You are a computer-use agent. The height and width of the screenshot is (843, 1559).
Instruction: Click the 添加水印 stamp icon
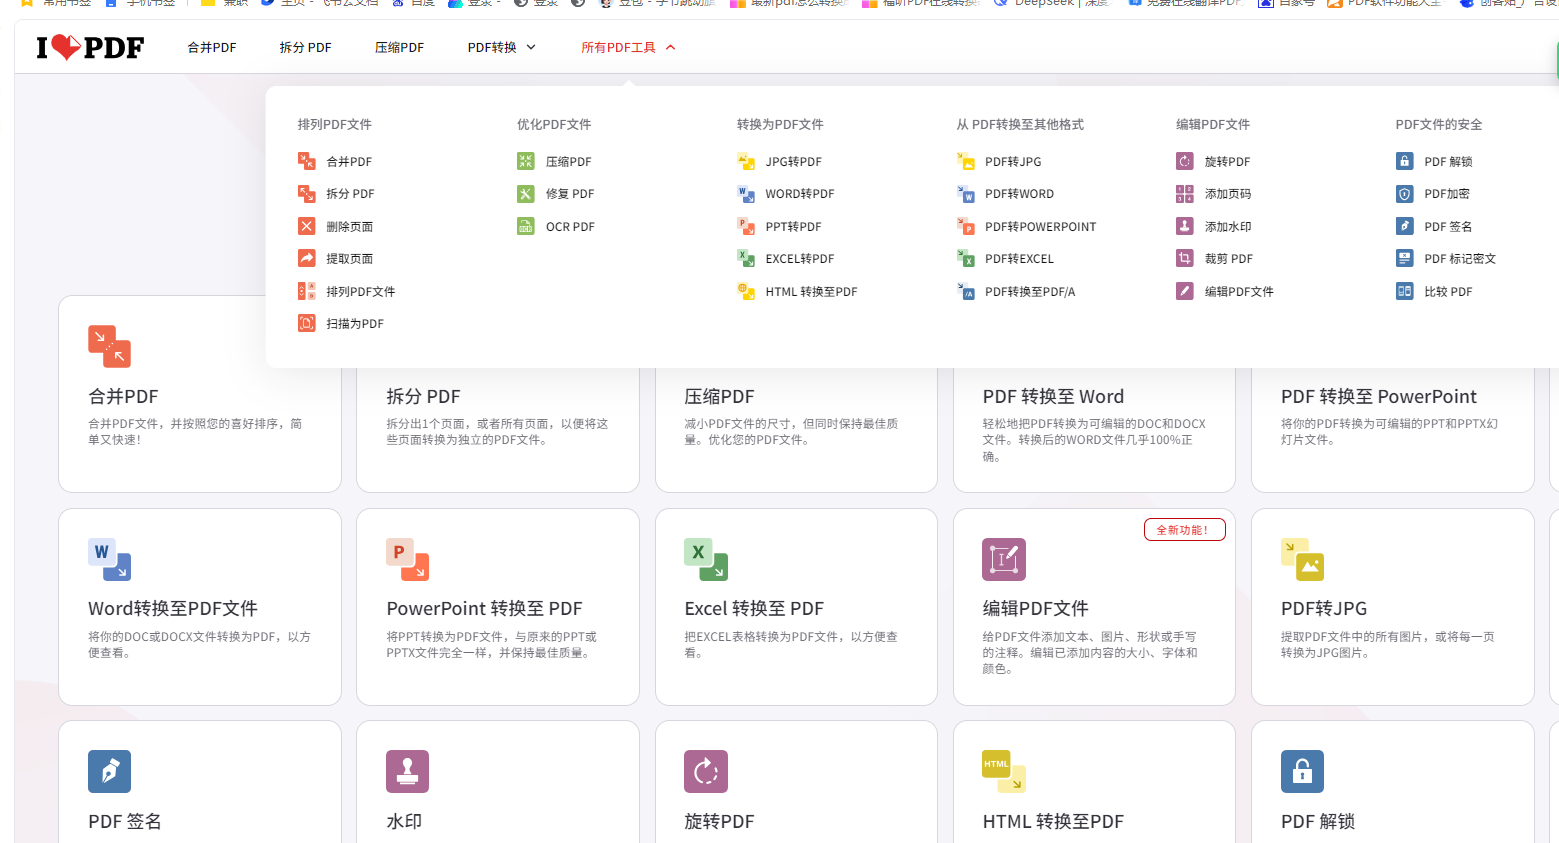[x=1184, y=226]
